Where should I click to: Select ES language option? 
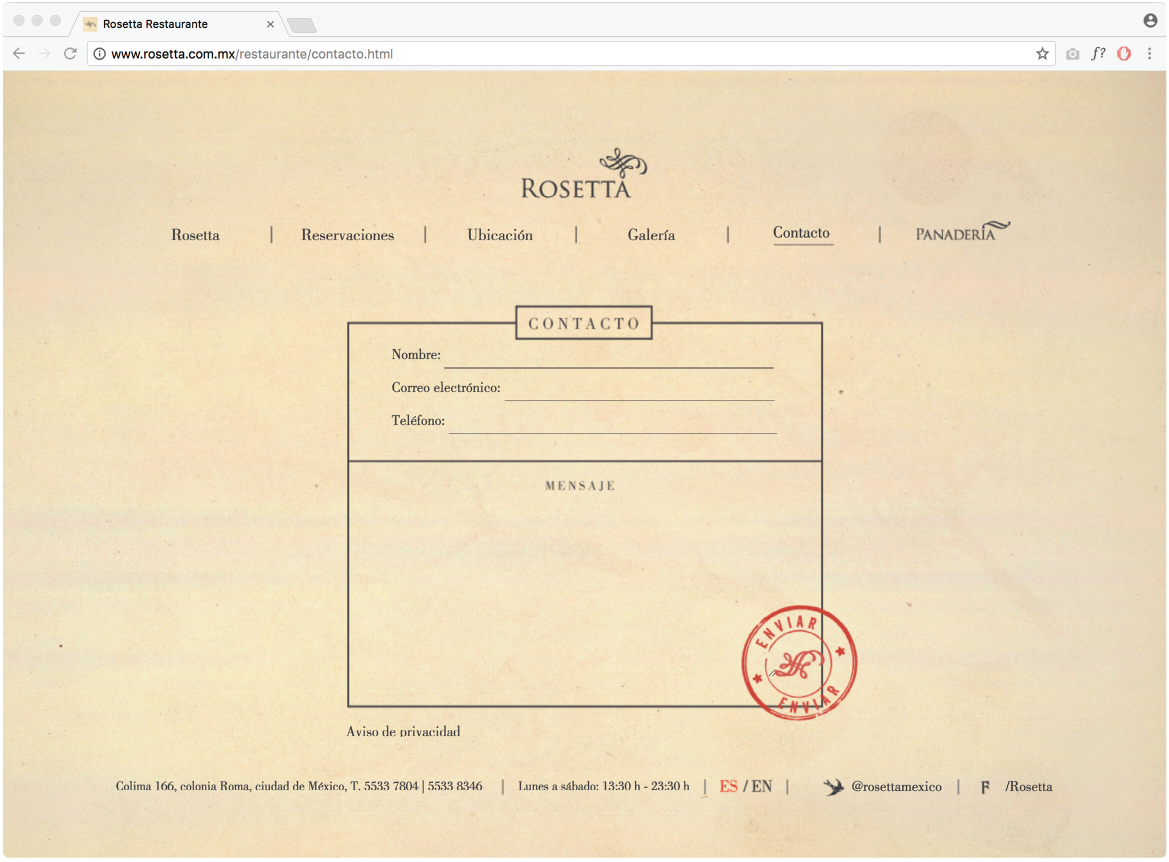(x=728, y=787)
